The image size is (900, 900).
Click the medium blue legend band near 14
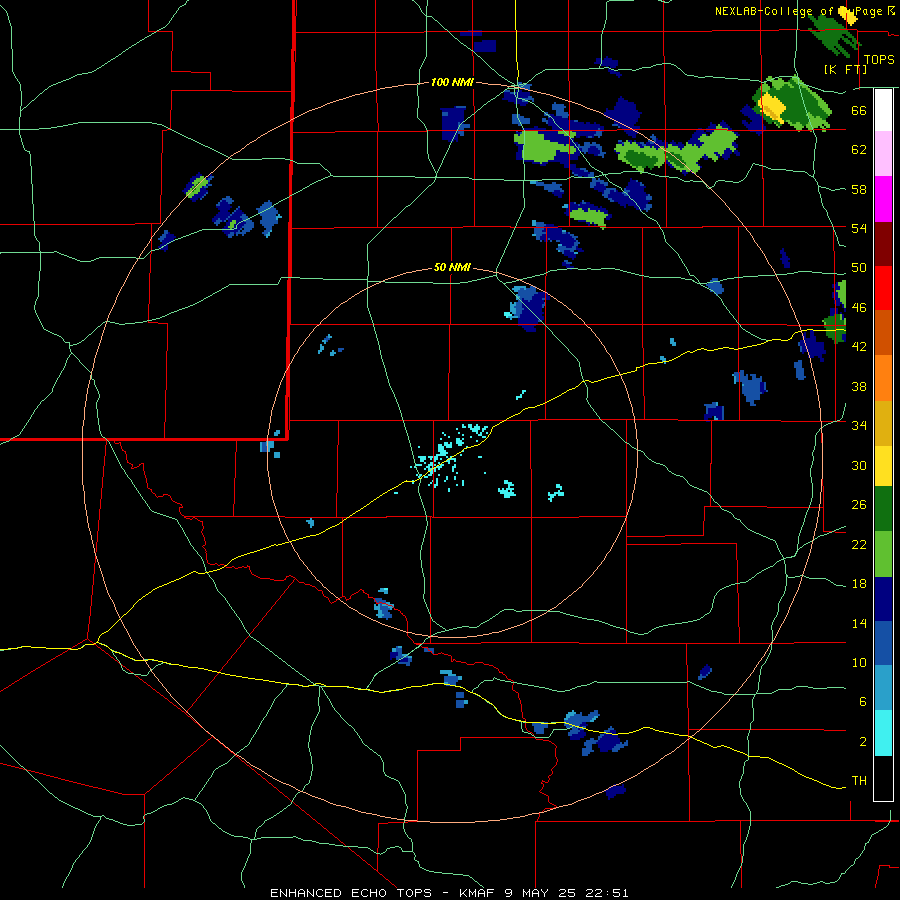tap(883, 643)
